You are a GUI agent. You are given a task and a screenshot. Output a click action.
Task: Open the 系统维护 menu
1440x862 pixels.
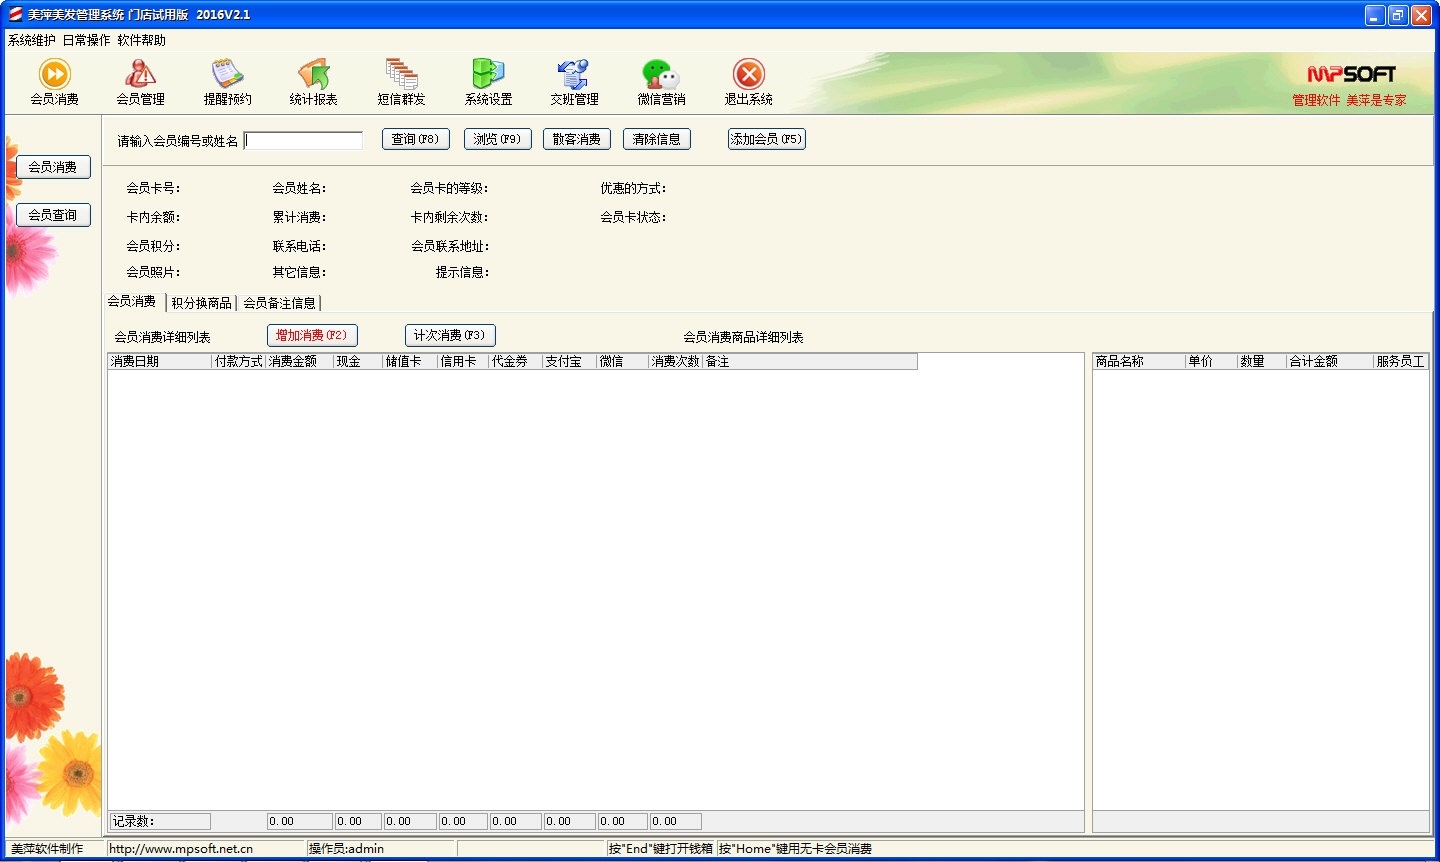[32, 40]
